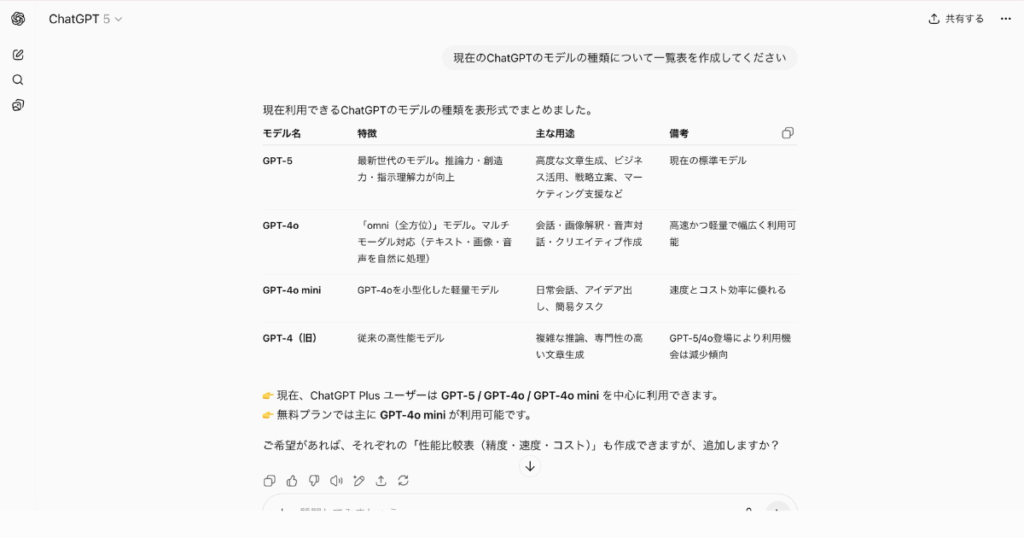Screen dimensions: 1024x538
Task: Copy the table using the copy-table icon
Action: [788, 133]
